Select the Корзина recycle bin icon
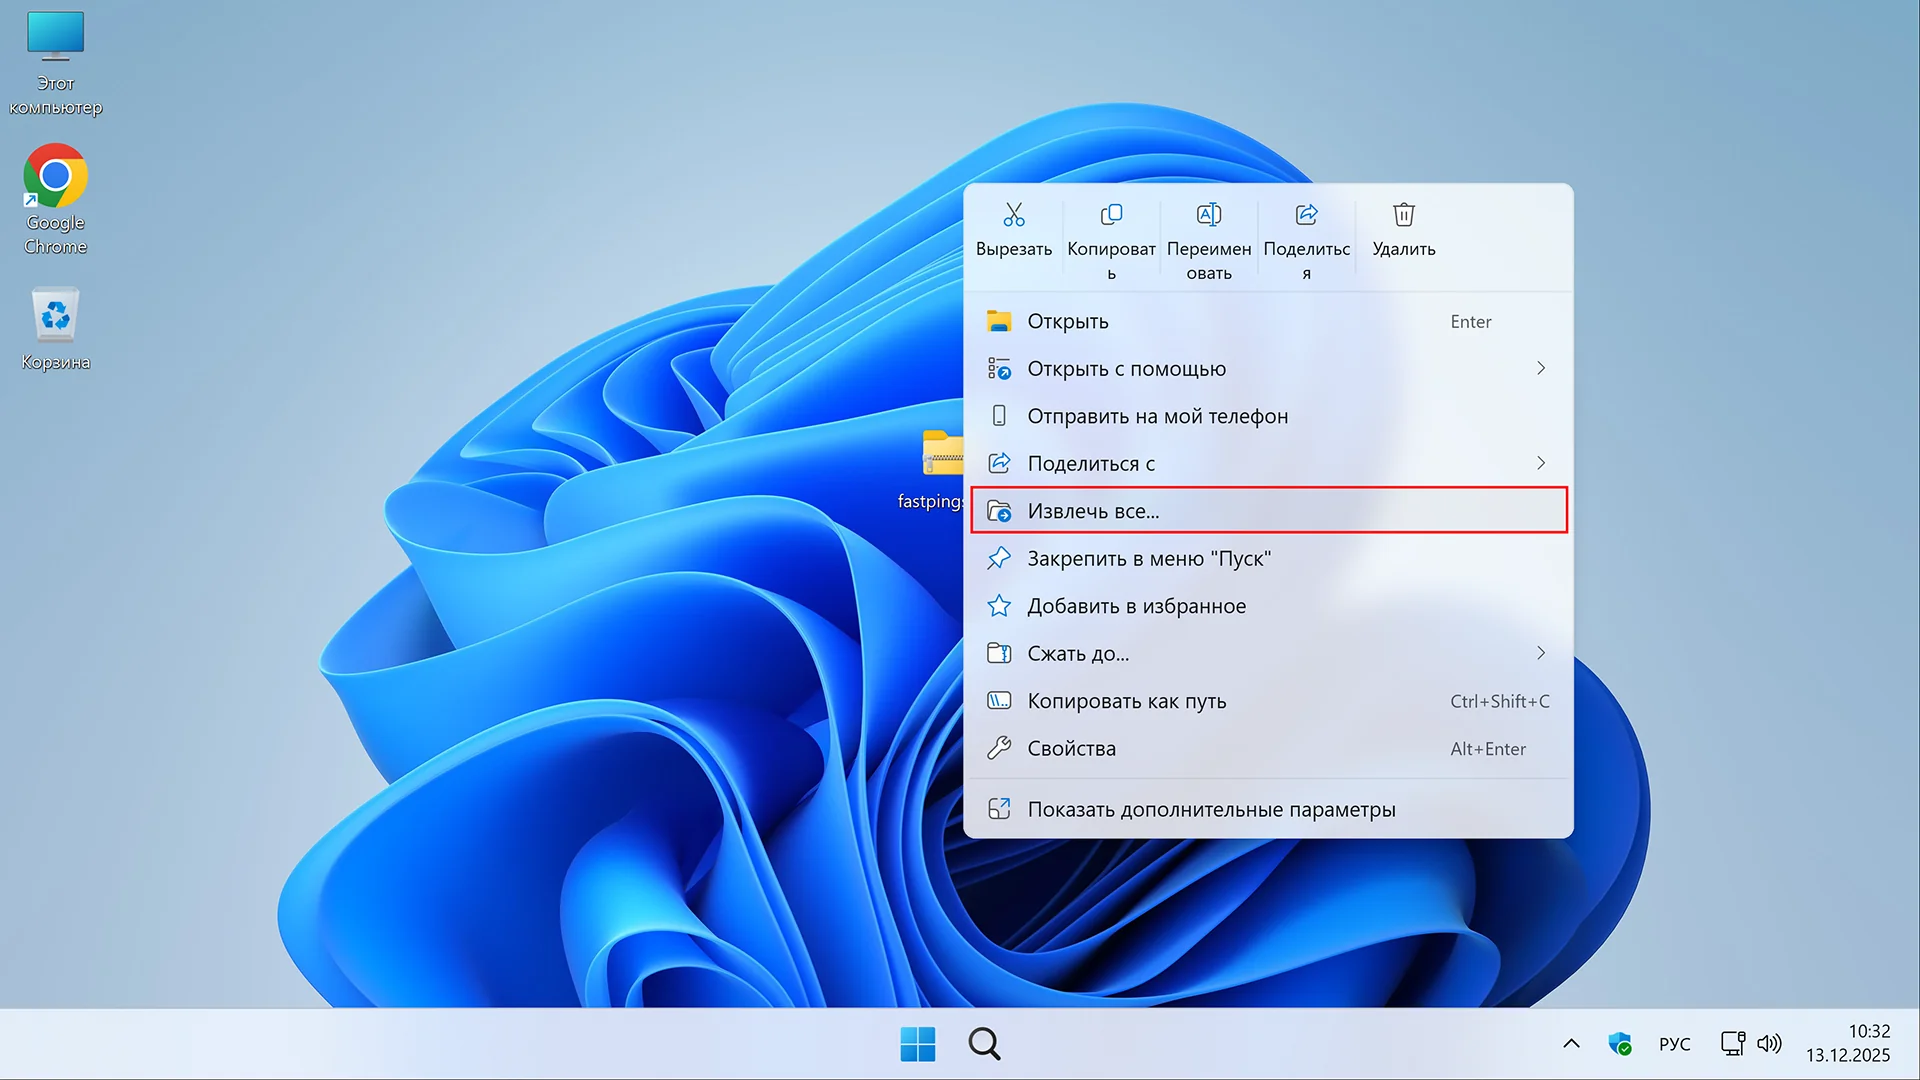The width and height of the screenshot is (1920, 1080). tap(56, 317)
